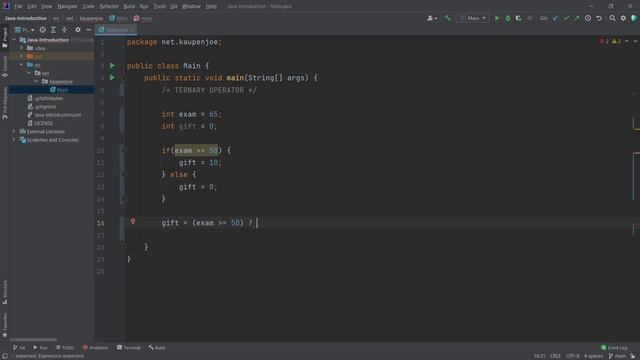Run class Main from gutter arrow on line 3
The height and width of the screenshot is (360, 640).
click(112, 66)
